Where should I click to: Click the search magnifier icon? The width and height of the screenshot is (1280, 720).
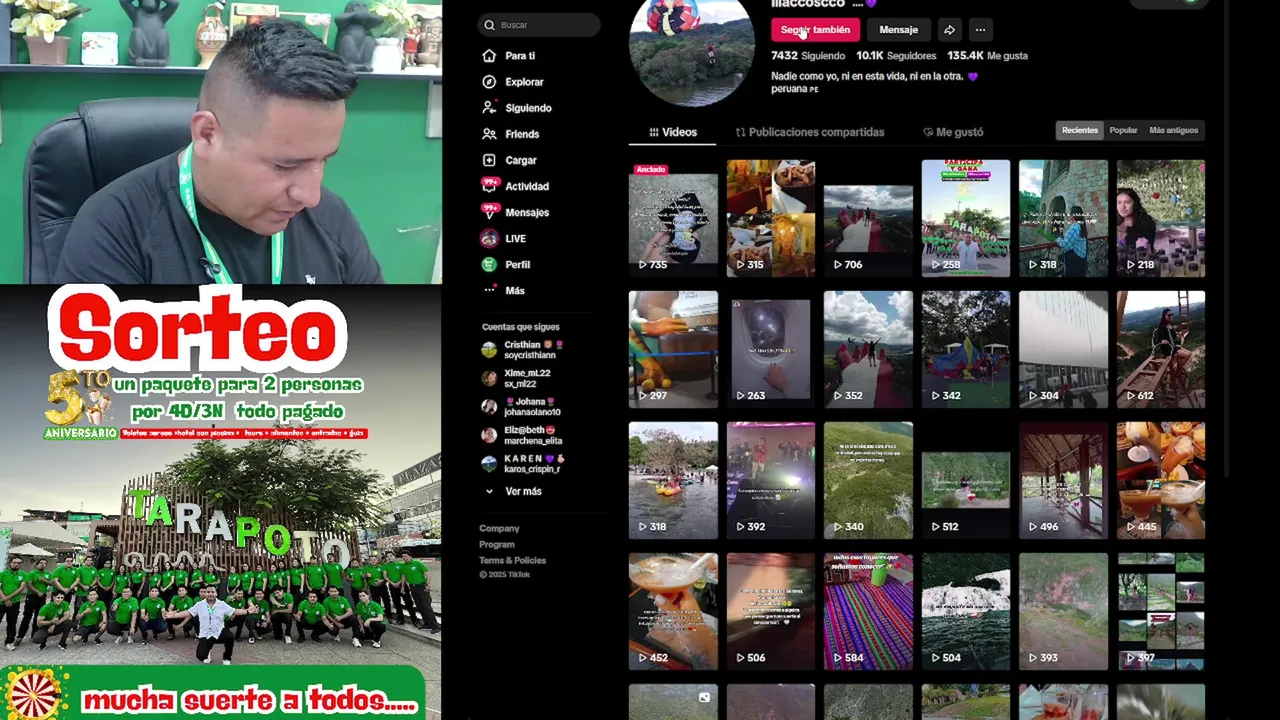pos(489,25)
